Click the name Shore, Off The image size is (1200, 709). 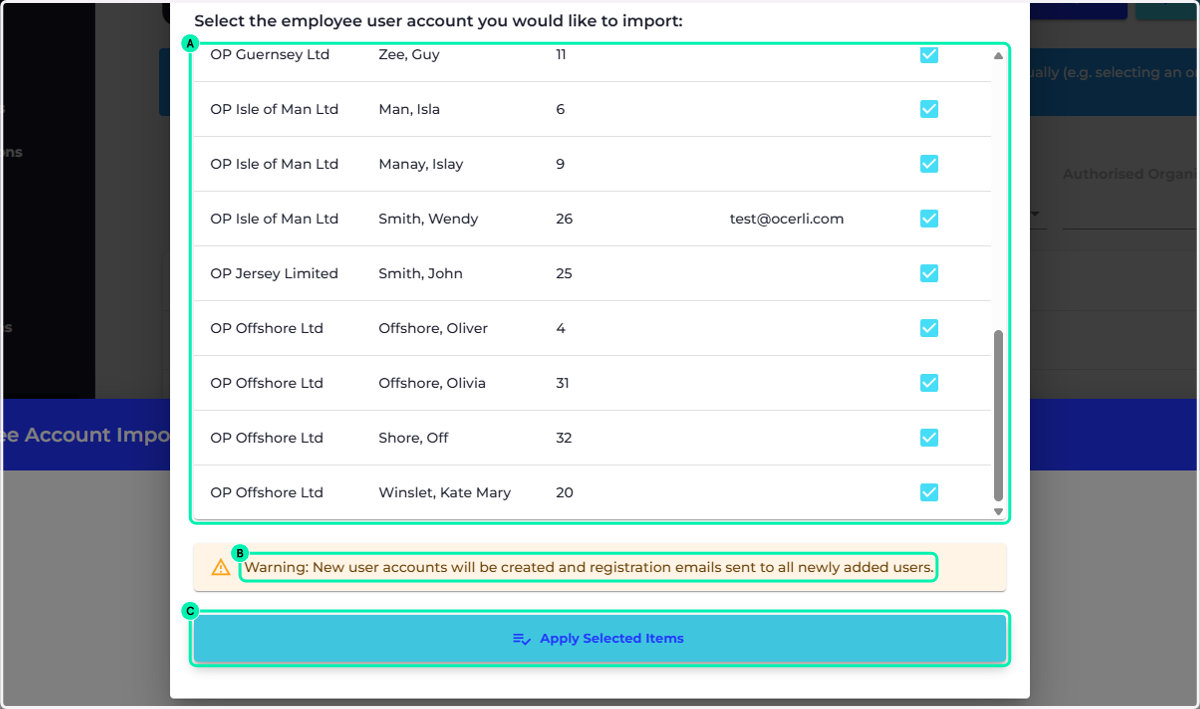pos(413,437)
